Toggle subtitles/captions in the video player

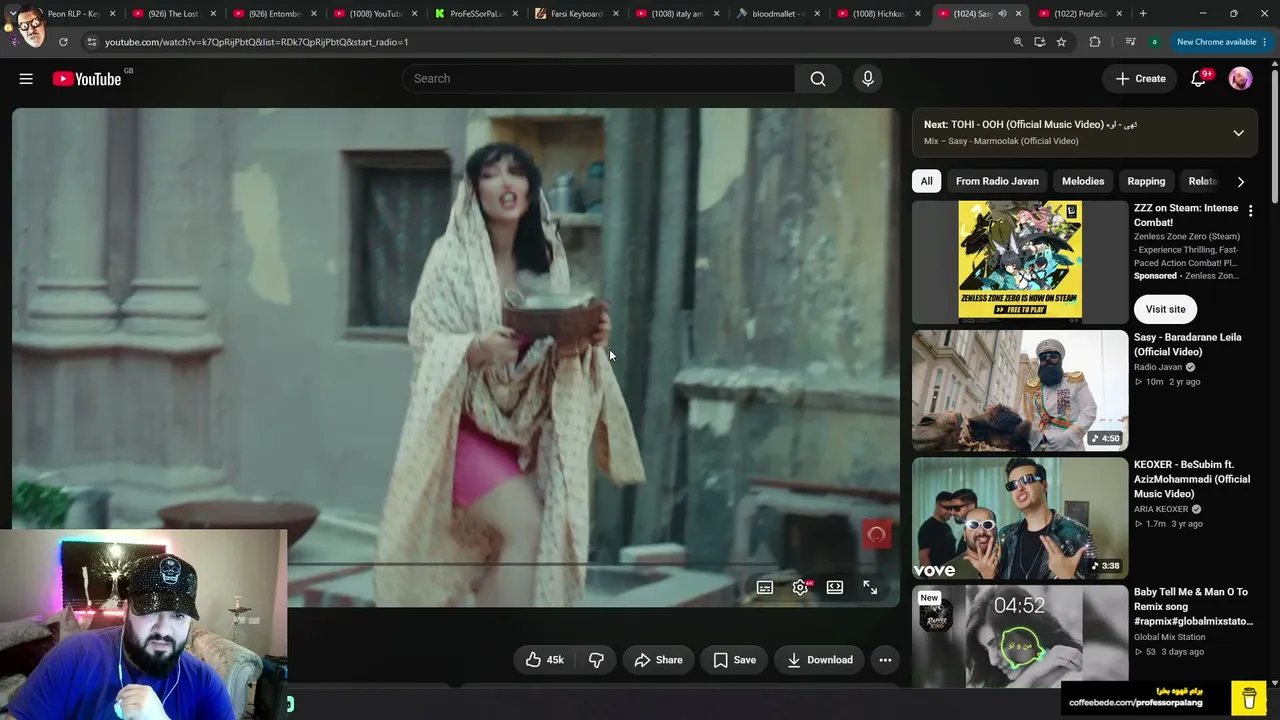[x=765, y=588]
